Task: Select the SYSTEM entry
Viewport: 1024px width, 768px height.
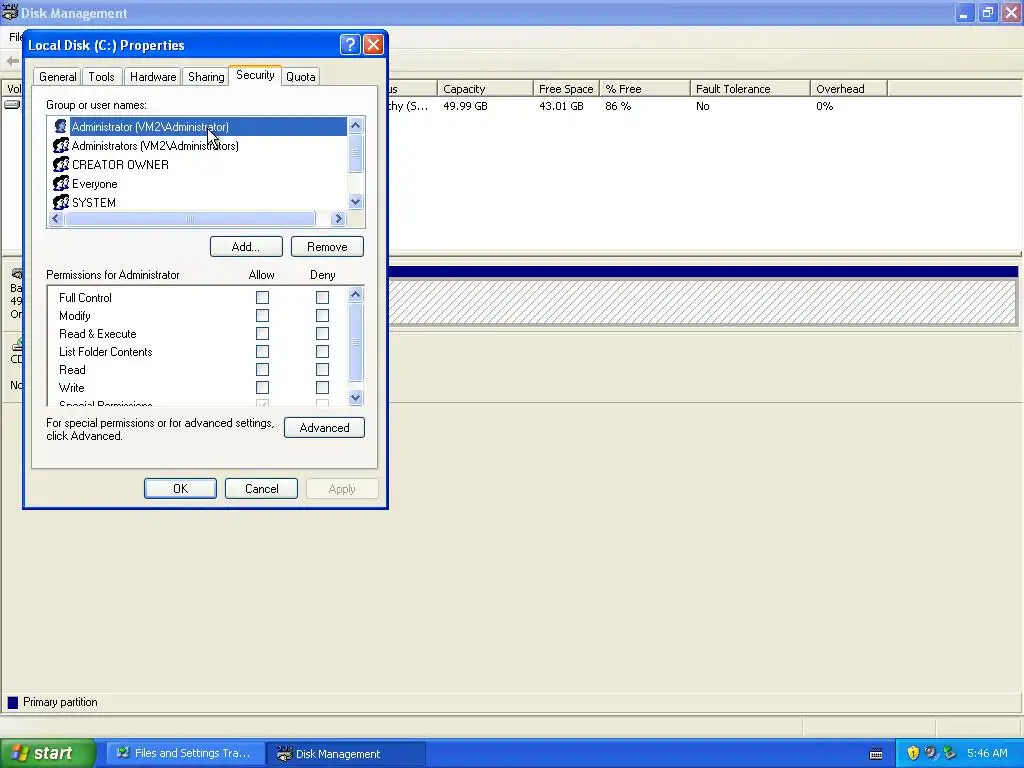Action: (x=94, y=202)
